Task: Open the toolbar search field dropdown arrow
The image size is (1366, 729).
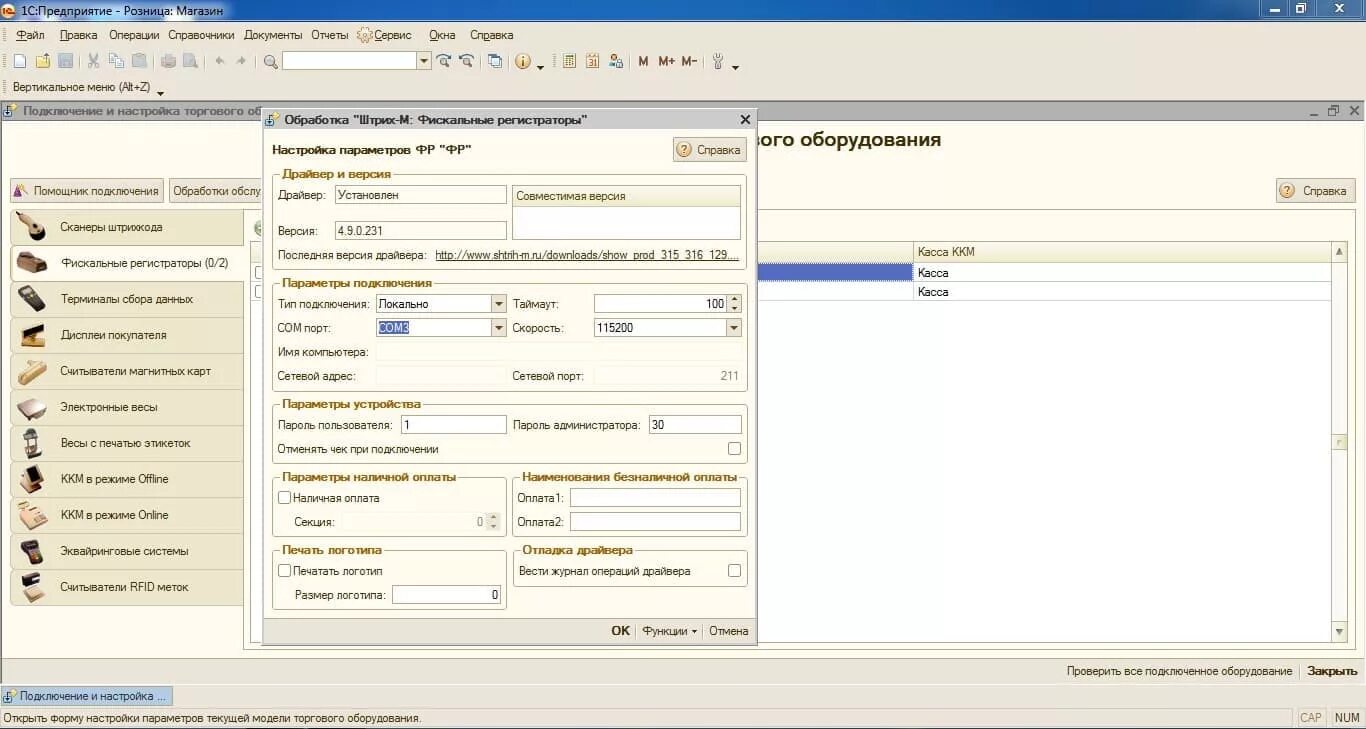Action: click(x=424, y=61)
